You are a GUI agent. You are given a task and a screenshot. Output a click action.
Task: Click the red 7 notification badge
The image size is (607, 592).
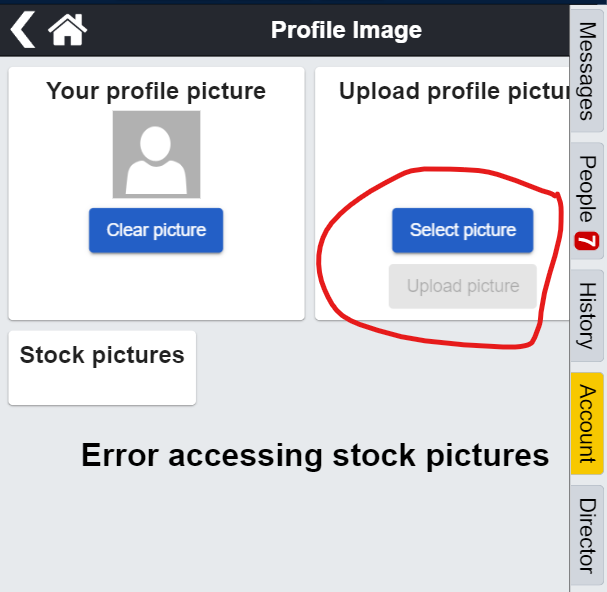pos(586,242)
